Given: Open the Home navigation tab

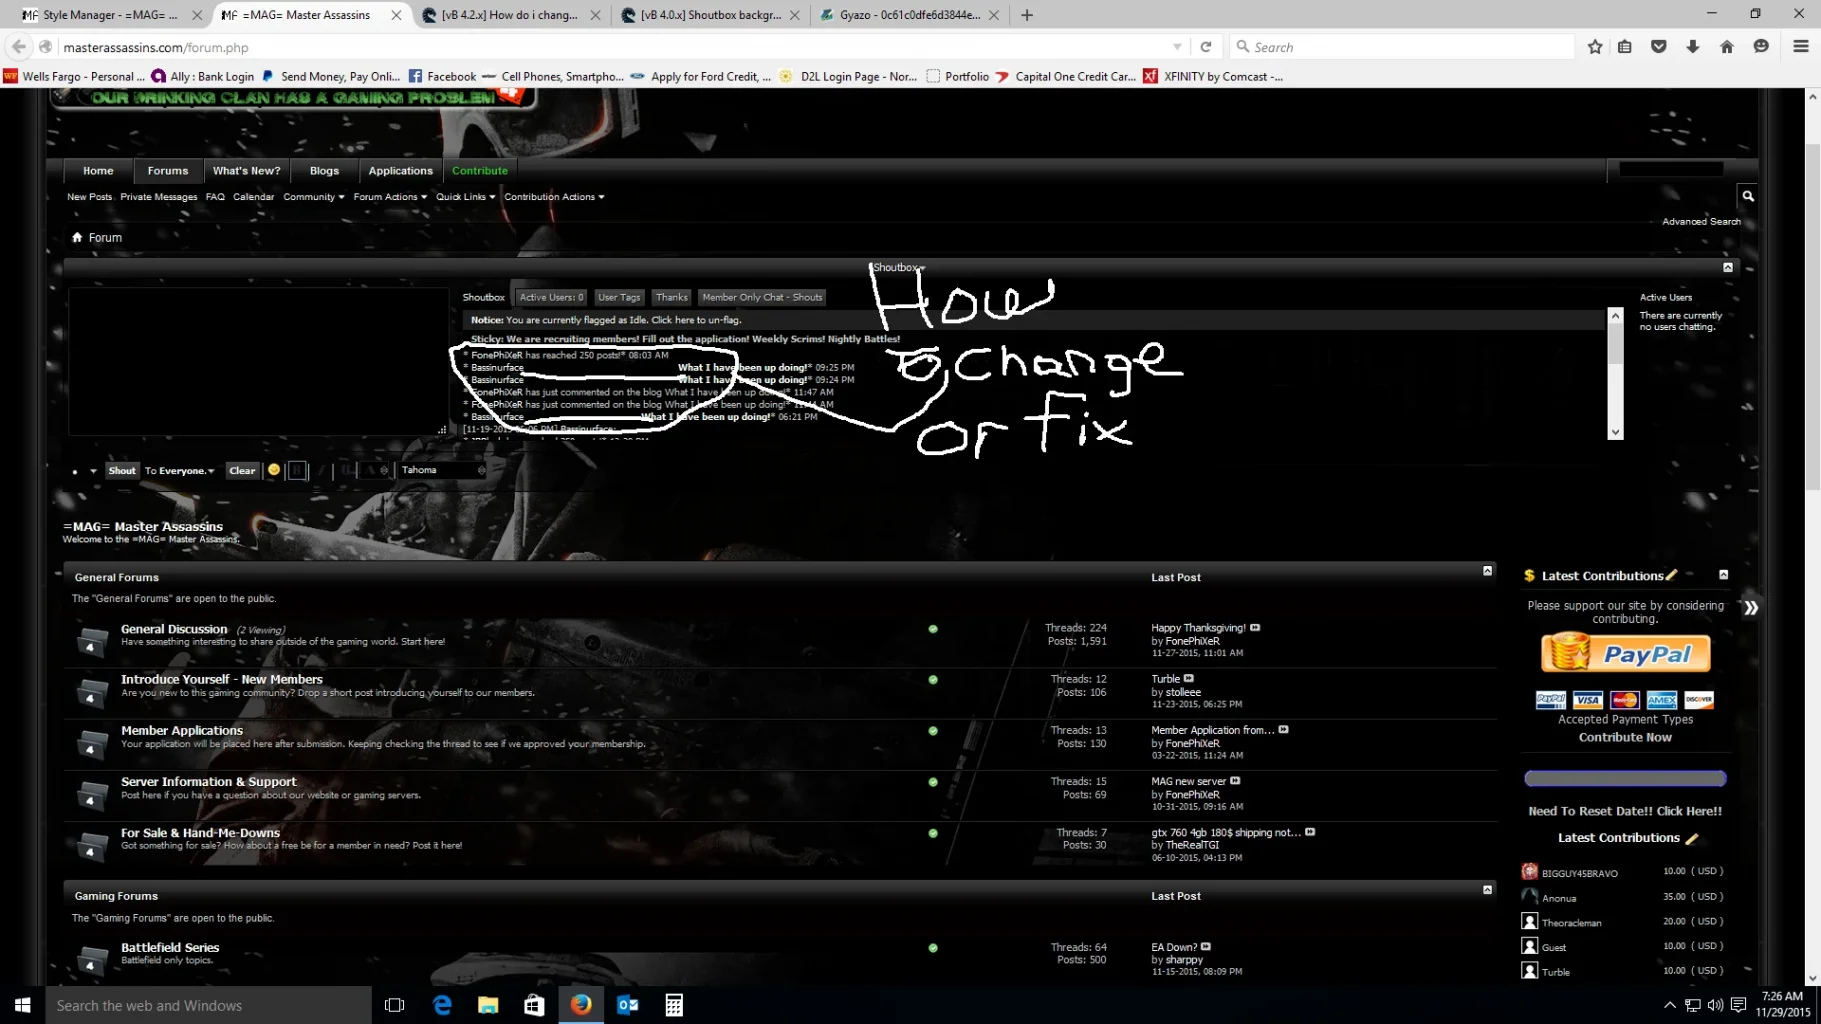Looking at the screenshot, I should (98, 171).
